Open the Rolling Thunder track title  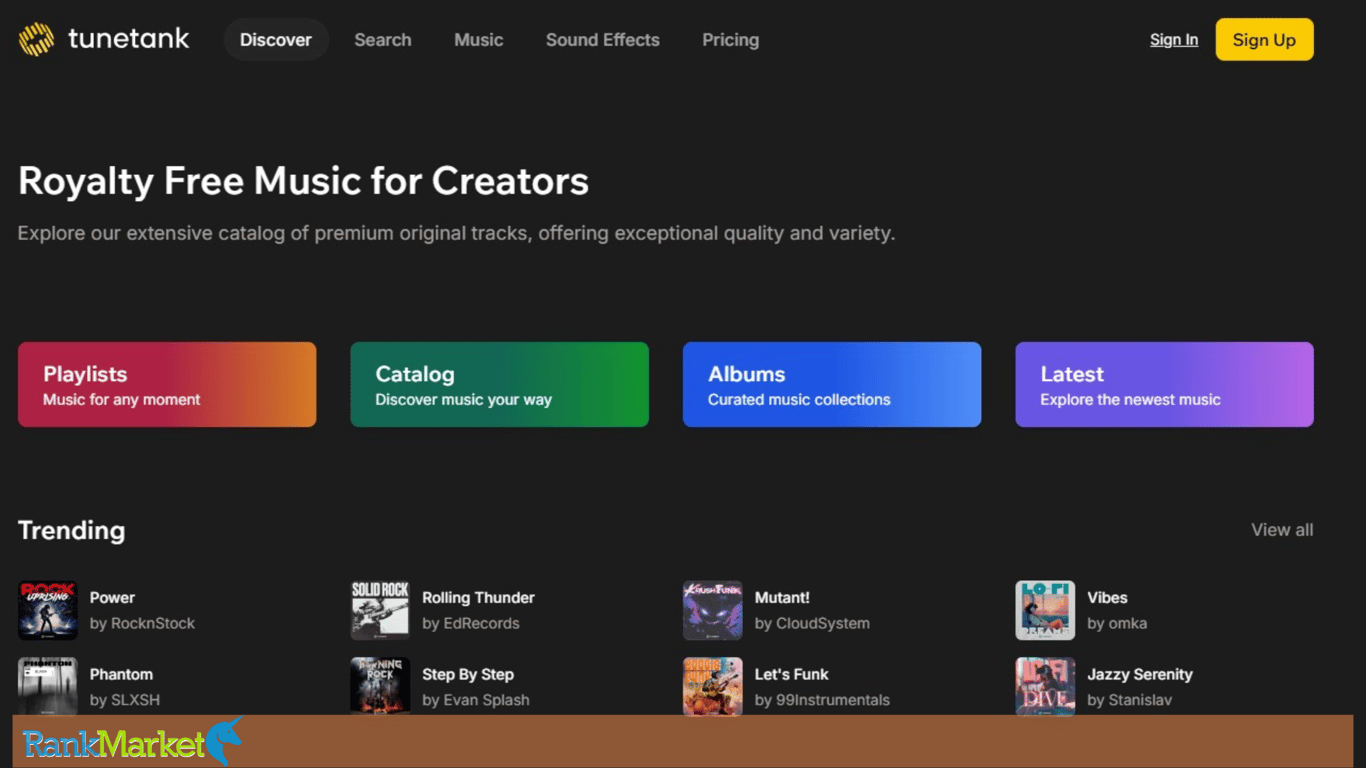[478, 597]
